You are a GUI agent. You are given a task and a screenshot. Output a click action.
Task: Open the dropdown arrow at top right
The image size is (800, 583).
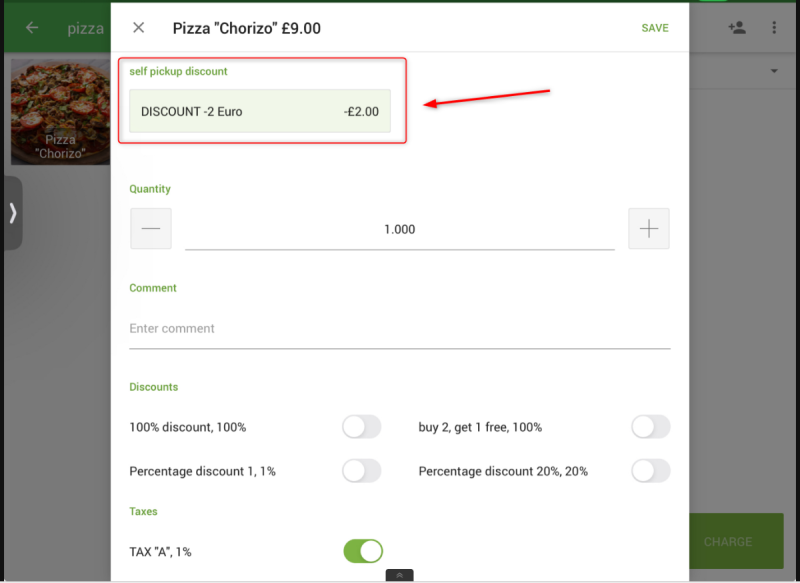[x=774, y=72]
